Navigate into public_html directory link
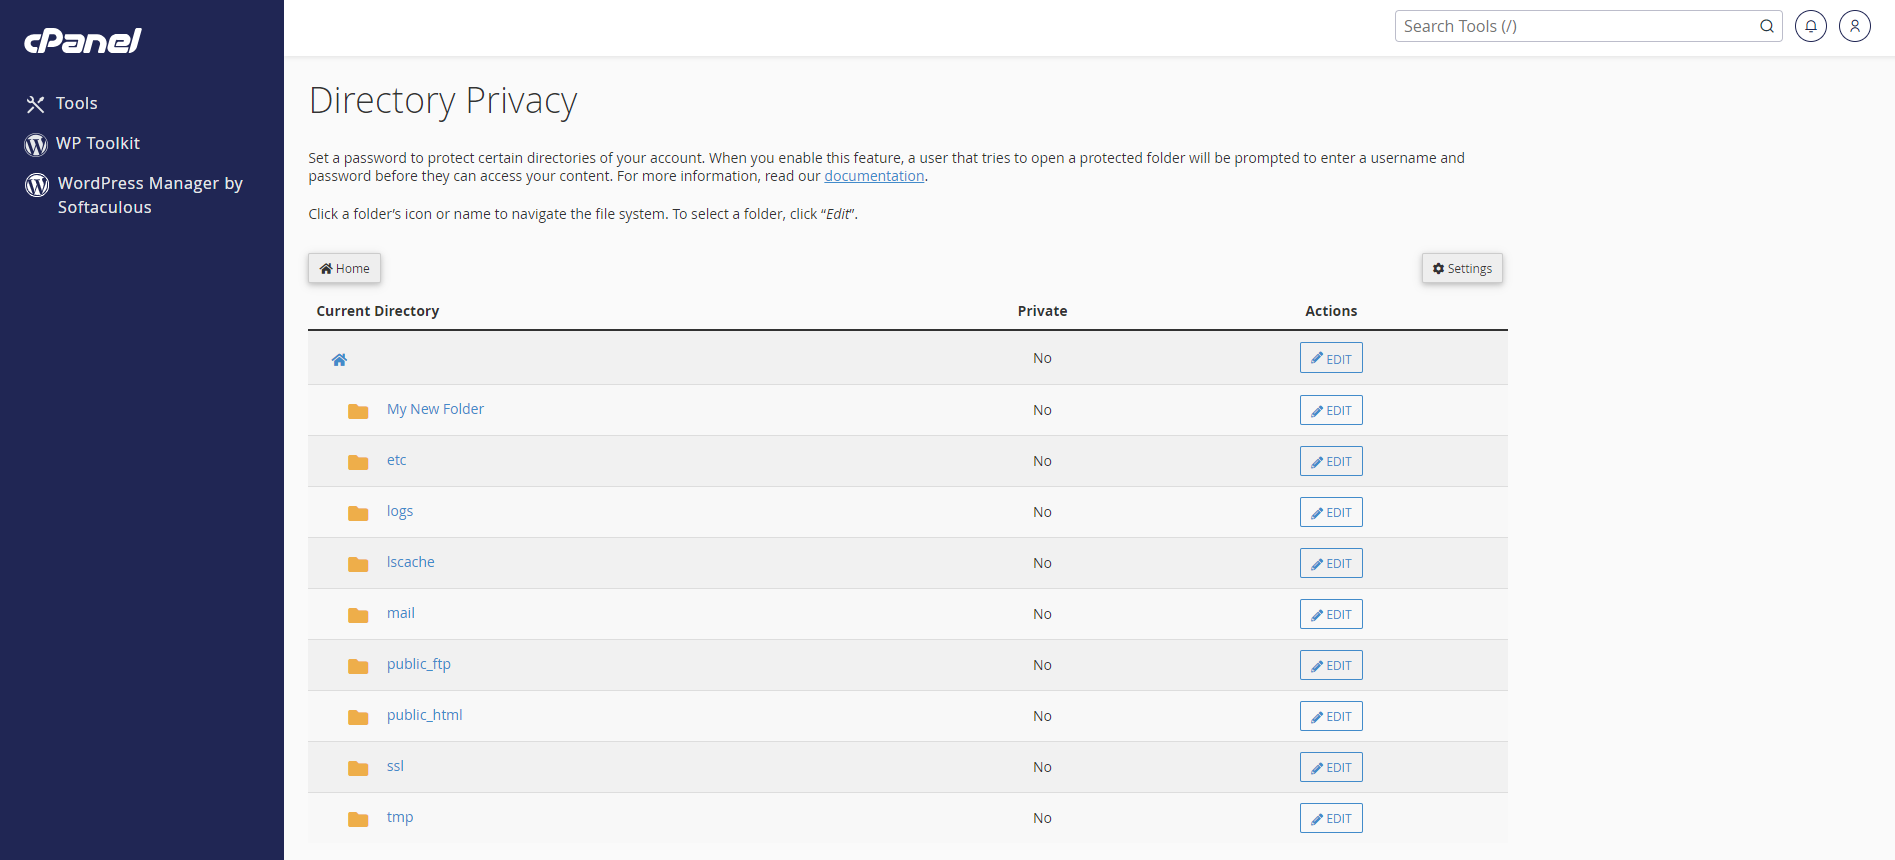The image size is (1895, 860). tap(425, 715)
